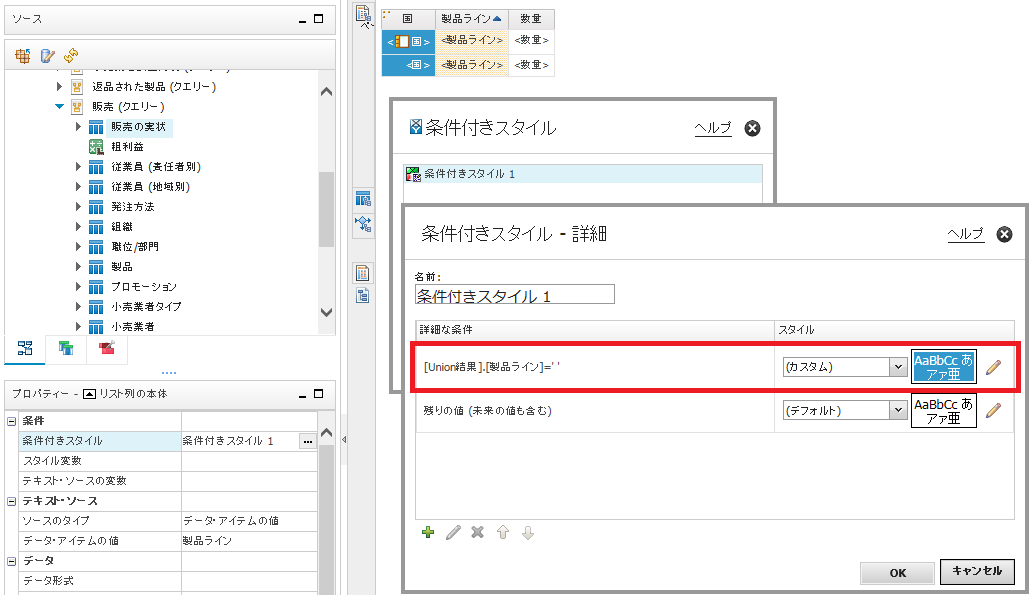Screen dimensions: 1031x595
Task: Collapse the データ property group
Action: click(x=11, y=561)
